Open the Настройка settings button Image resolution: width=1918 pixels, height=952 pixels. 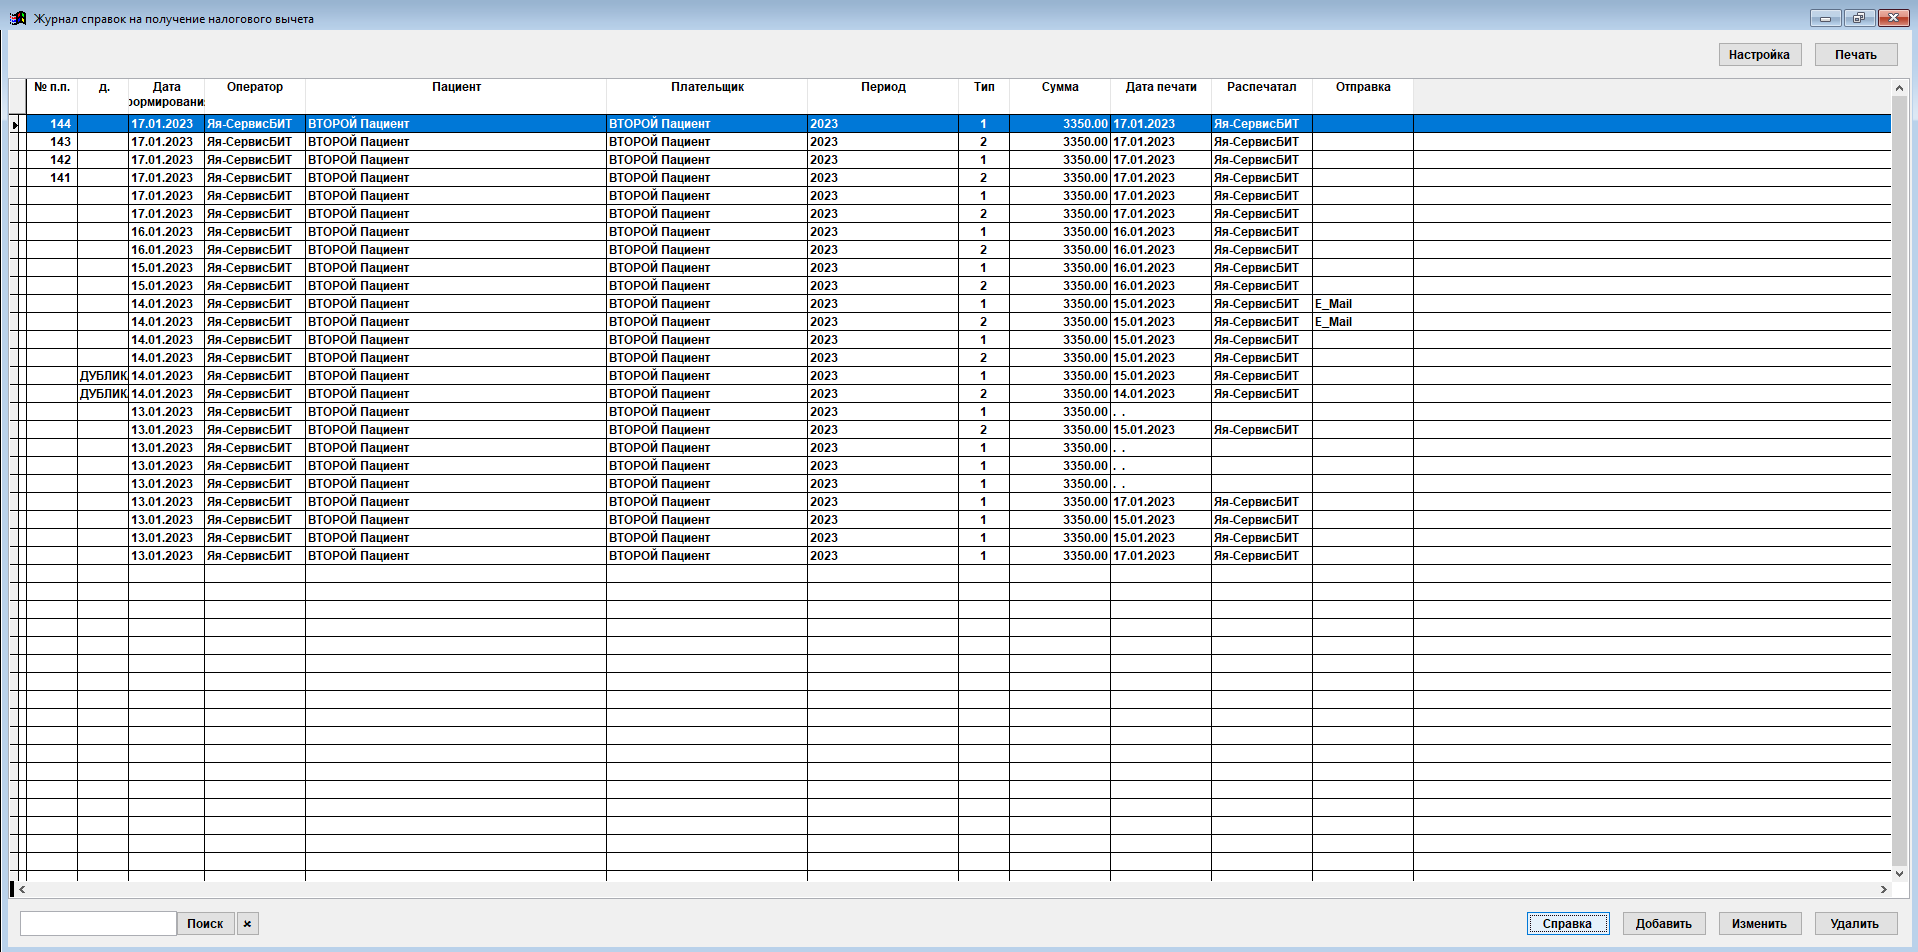pos(1759,55)
